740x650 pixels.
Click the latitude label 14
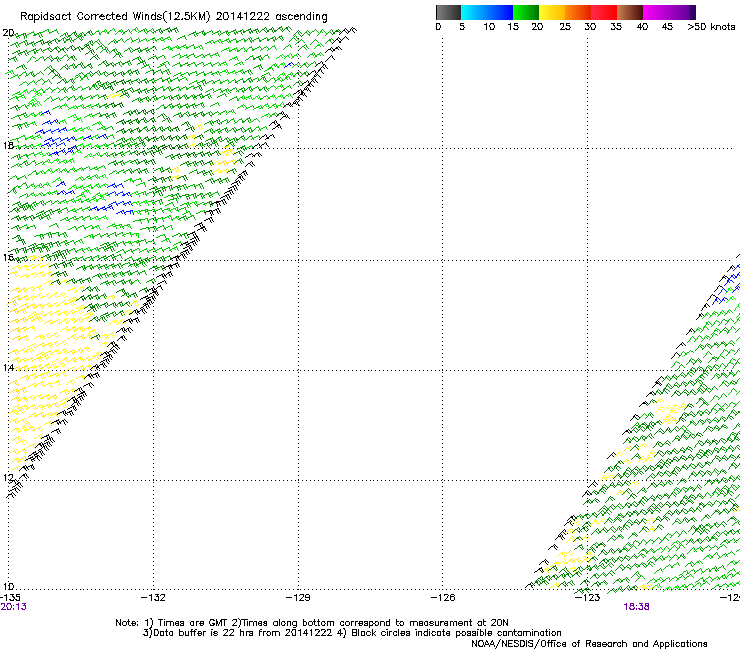[8, 367]
